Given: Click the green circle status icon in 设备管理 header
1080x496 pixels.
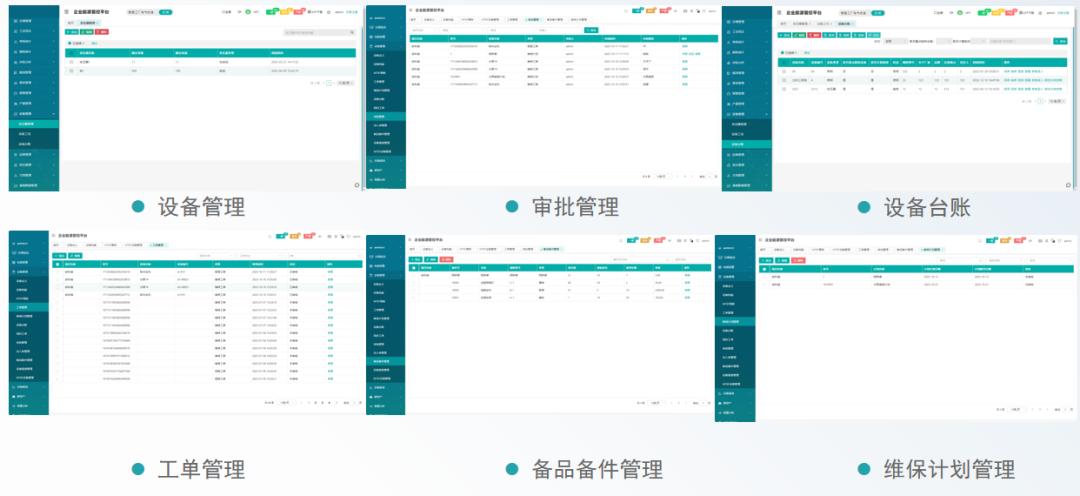Looking at the screenshot, I should click(248, 12).
